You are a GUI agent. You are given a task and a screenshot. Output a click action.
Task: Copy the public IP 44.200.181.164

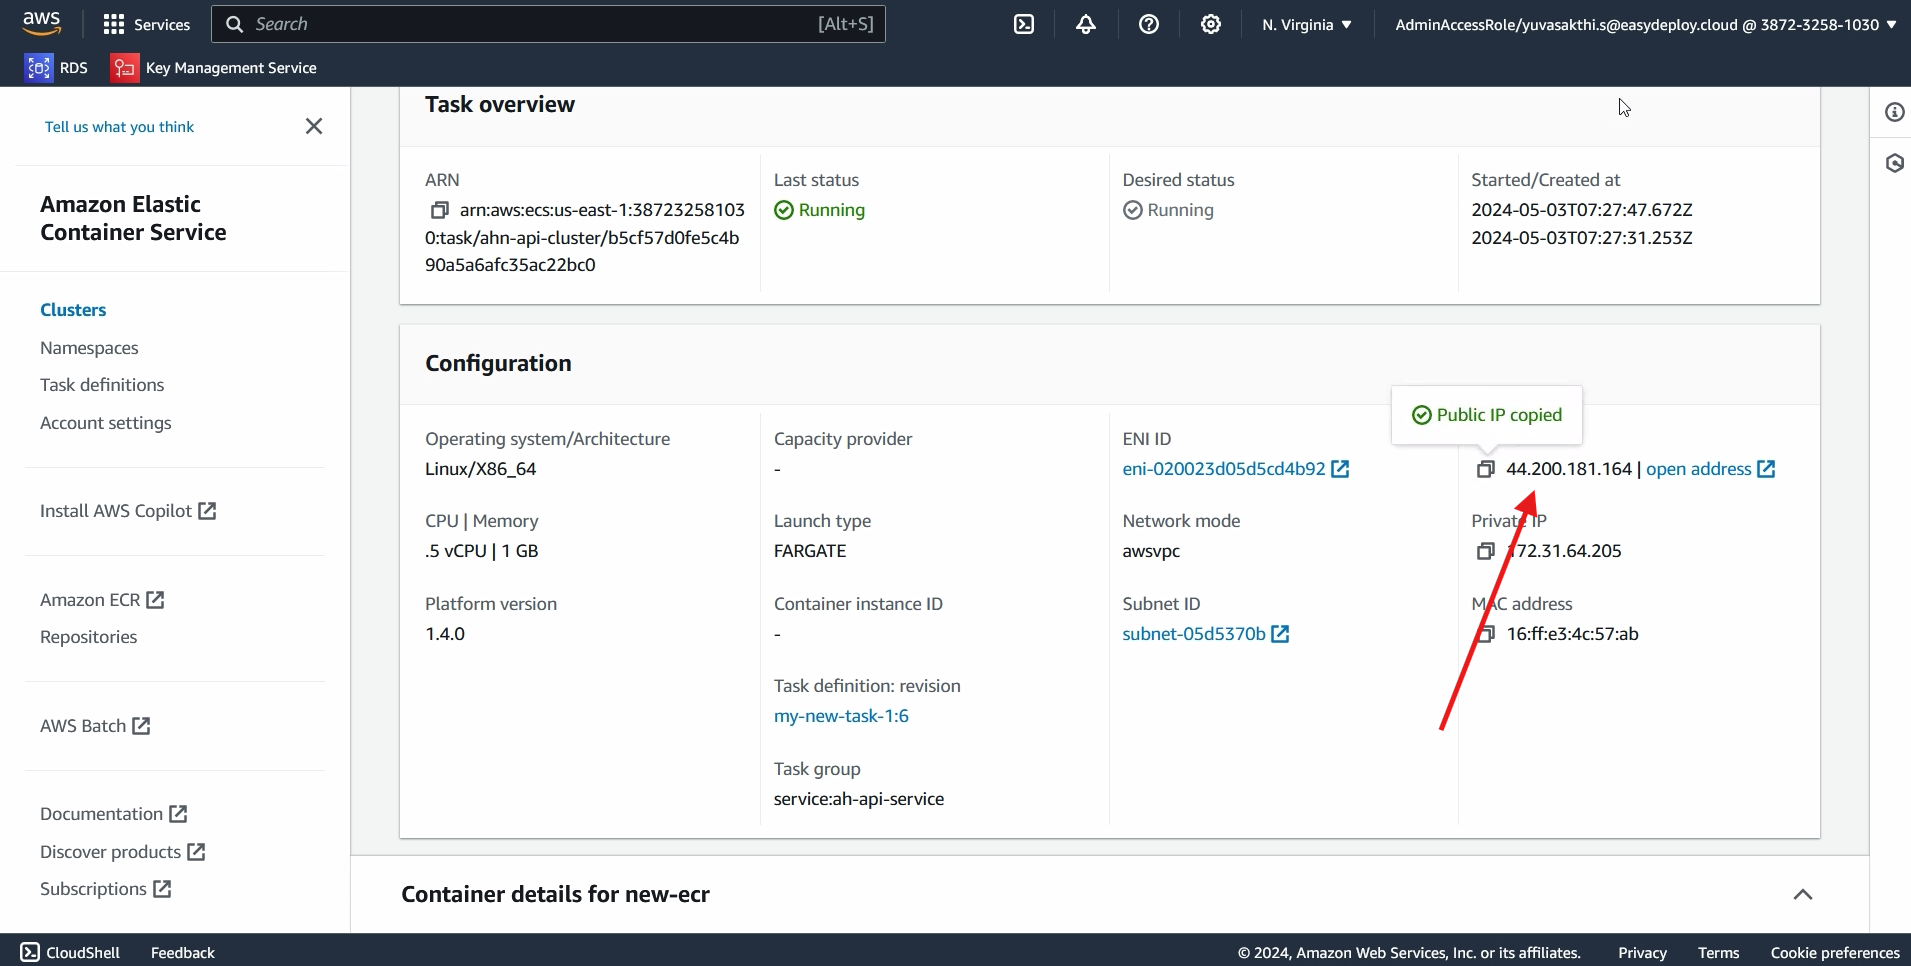coord(1486,469)
